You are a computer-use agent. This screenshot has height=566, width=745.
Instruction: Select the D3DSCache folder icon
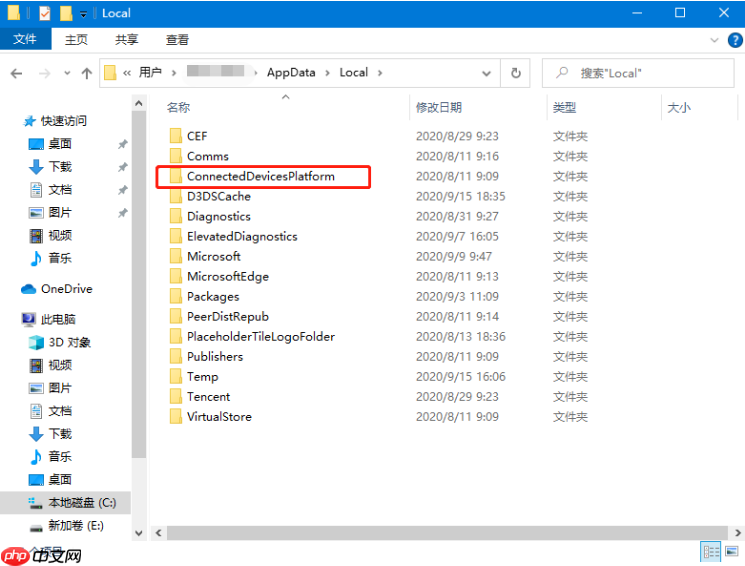coord(176,196)
